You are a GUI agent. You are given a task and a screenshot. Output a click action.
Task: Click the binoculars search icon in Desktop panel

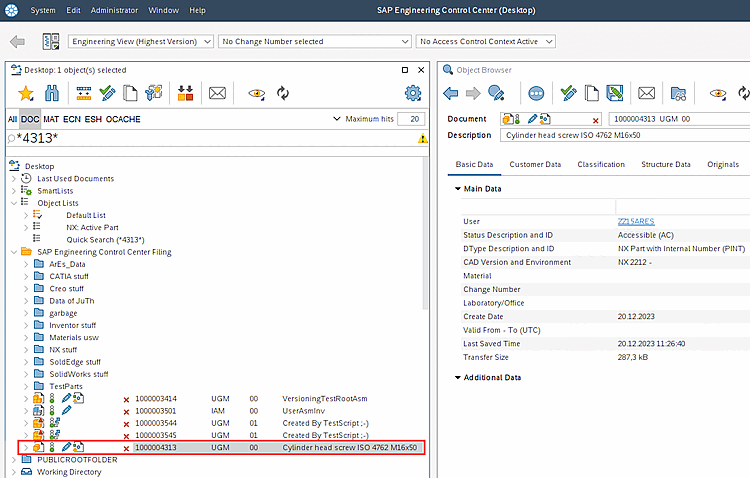tap(52, 93)
